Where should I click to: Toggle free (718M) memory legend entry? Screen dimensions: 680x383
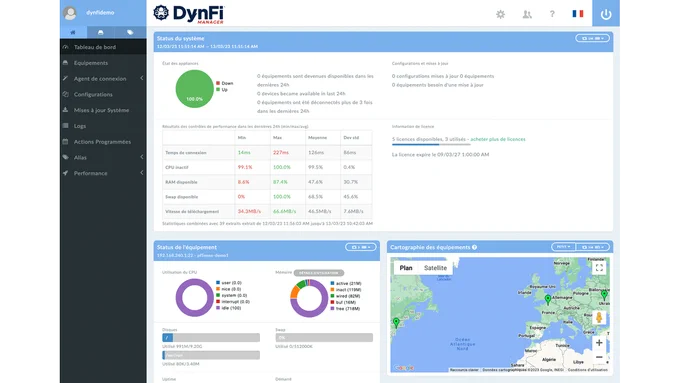click(345, 308)
